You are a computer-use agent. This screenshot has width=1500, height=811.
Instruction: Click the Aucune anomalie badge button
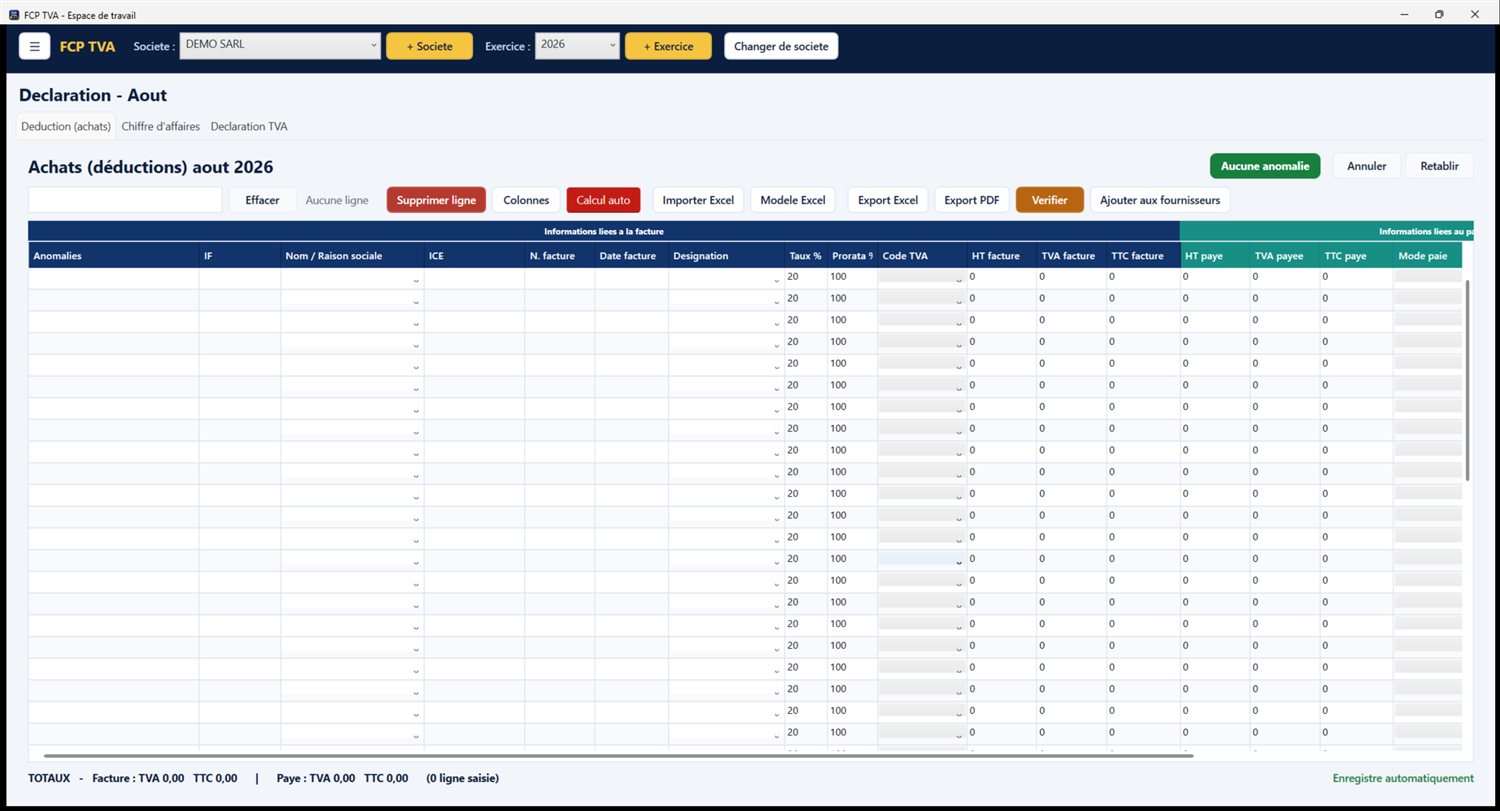coord(1265,166)
